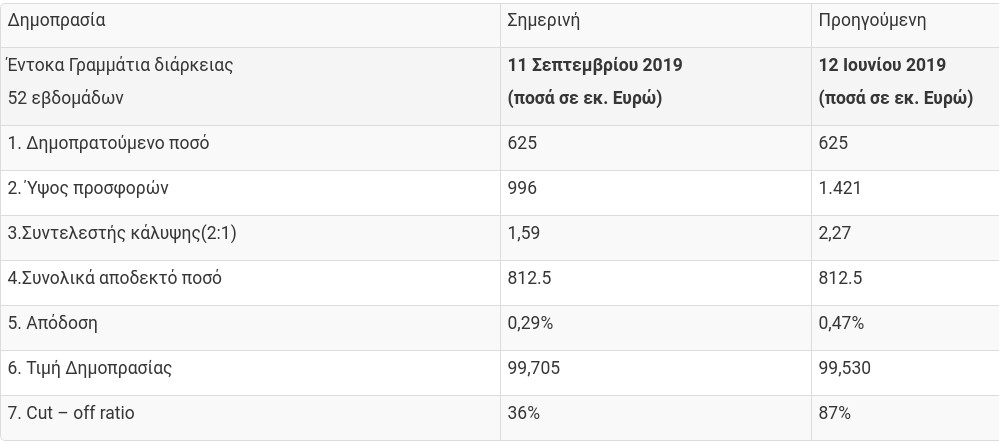Click the Σημερινή column header
The width and height of the screenshot is (999, 445).
543,20
